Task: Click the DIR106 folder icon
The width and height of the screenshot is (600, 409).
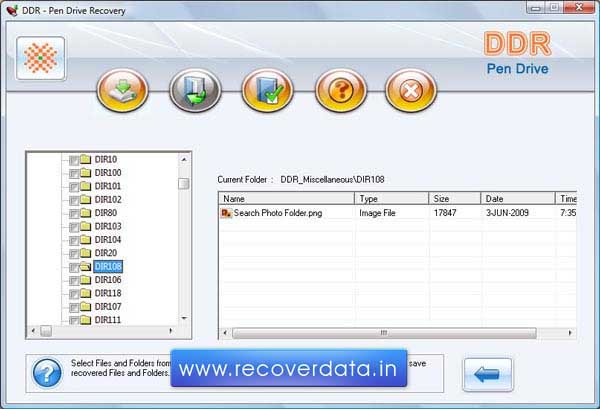Action: pyautogui.click(x=86, y=280)
